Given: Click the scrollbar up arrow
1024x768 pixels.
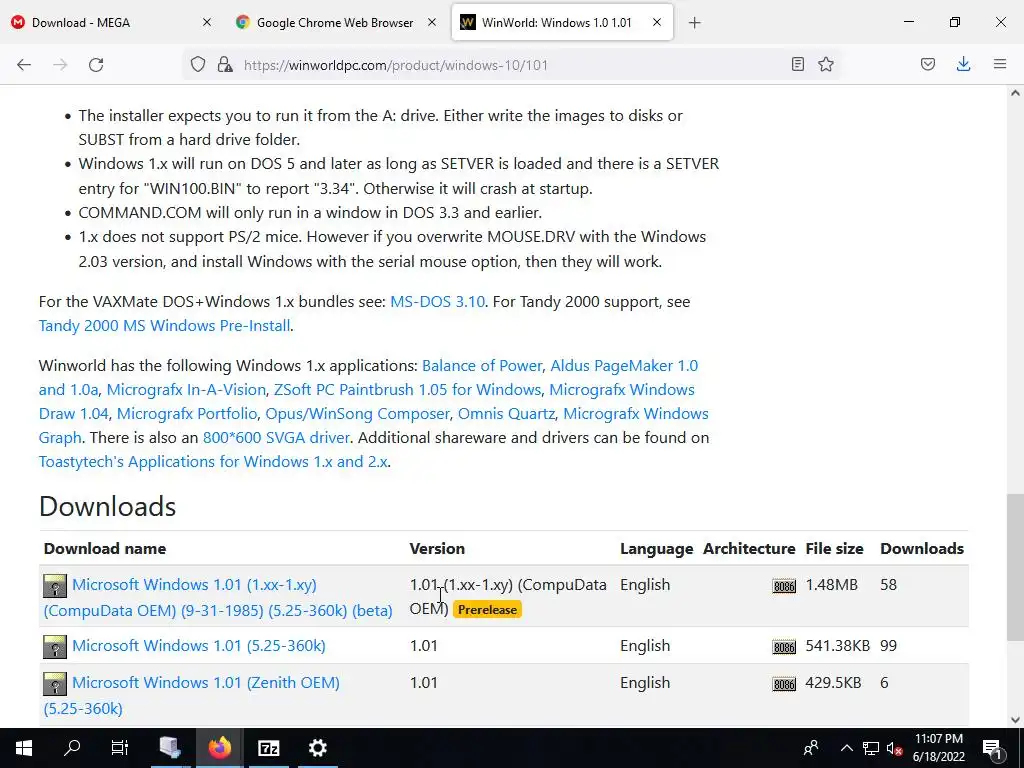Looking at the screenshot, I should coord(1015,93).
